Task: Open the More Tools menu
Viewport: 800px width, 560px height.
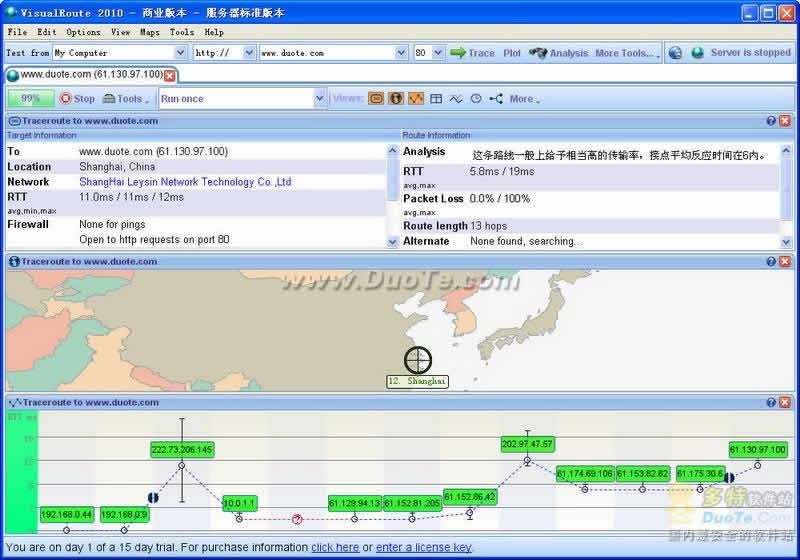Action: (x=627, y=53)
